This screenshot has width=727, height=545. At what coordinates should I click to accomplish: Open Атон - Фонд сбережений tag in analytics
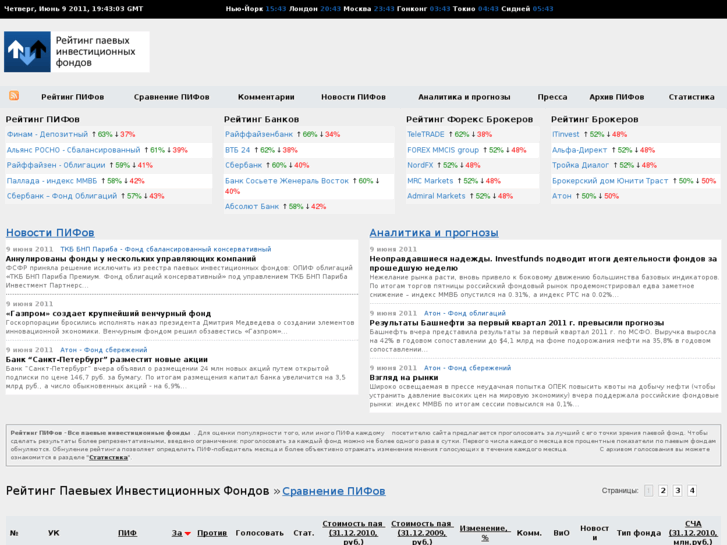467,368
